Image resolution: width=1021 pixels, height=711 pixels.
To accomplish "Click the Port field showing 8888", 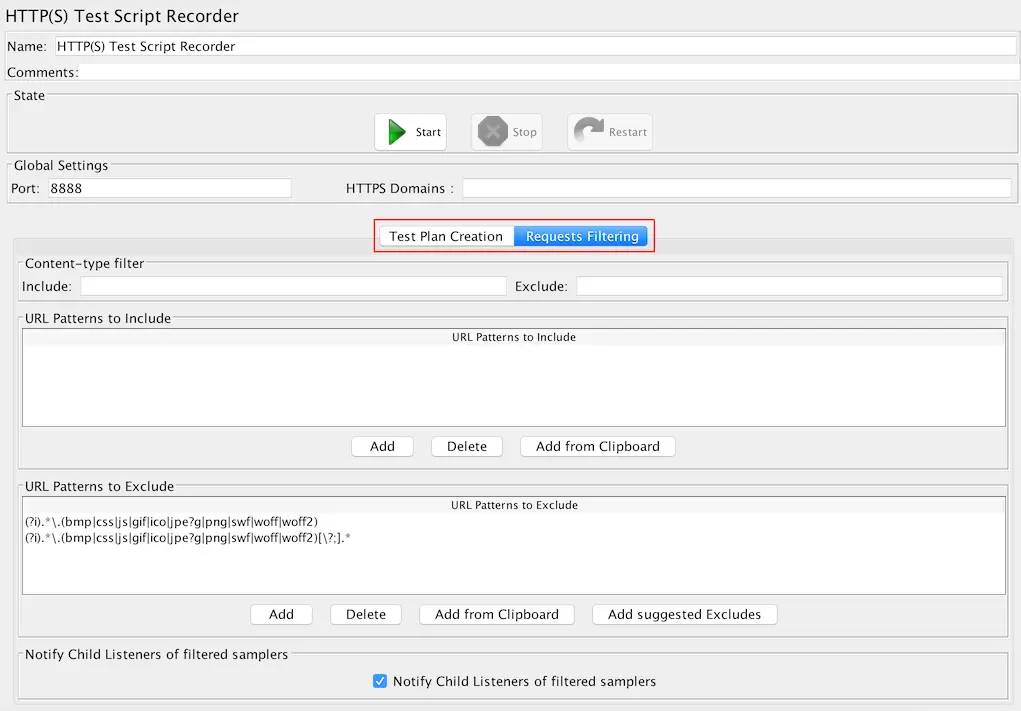I will click(169, 188).
